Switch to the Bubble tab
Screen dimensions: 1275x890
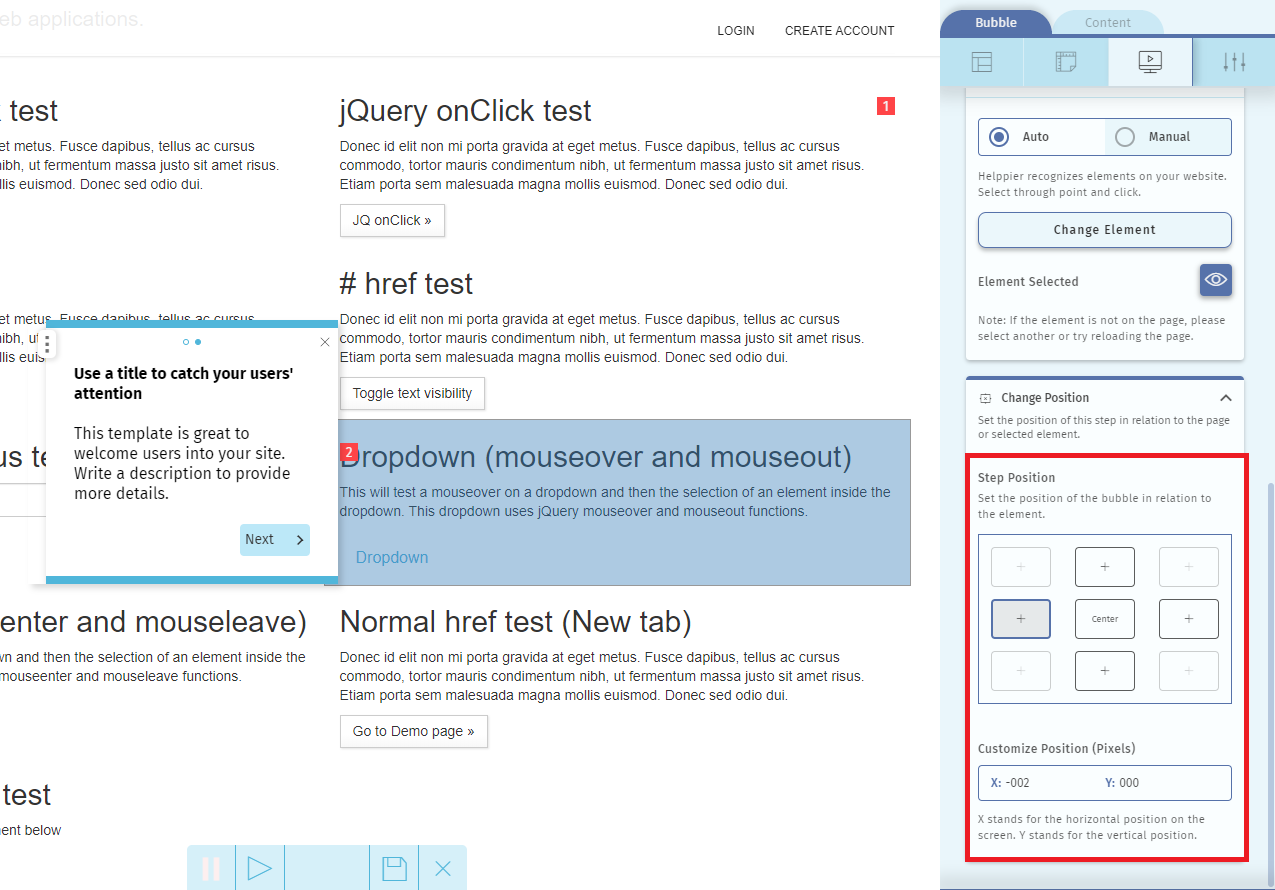pyautogui.click(x=995, y=23)
